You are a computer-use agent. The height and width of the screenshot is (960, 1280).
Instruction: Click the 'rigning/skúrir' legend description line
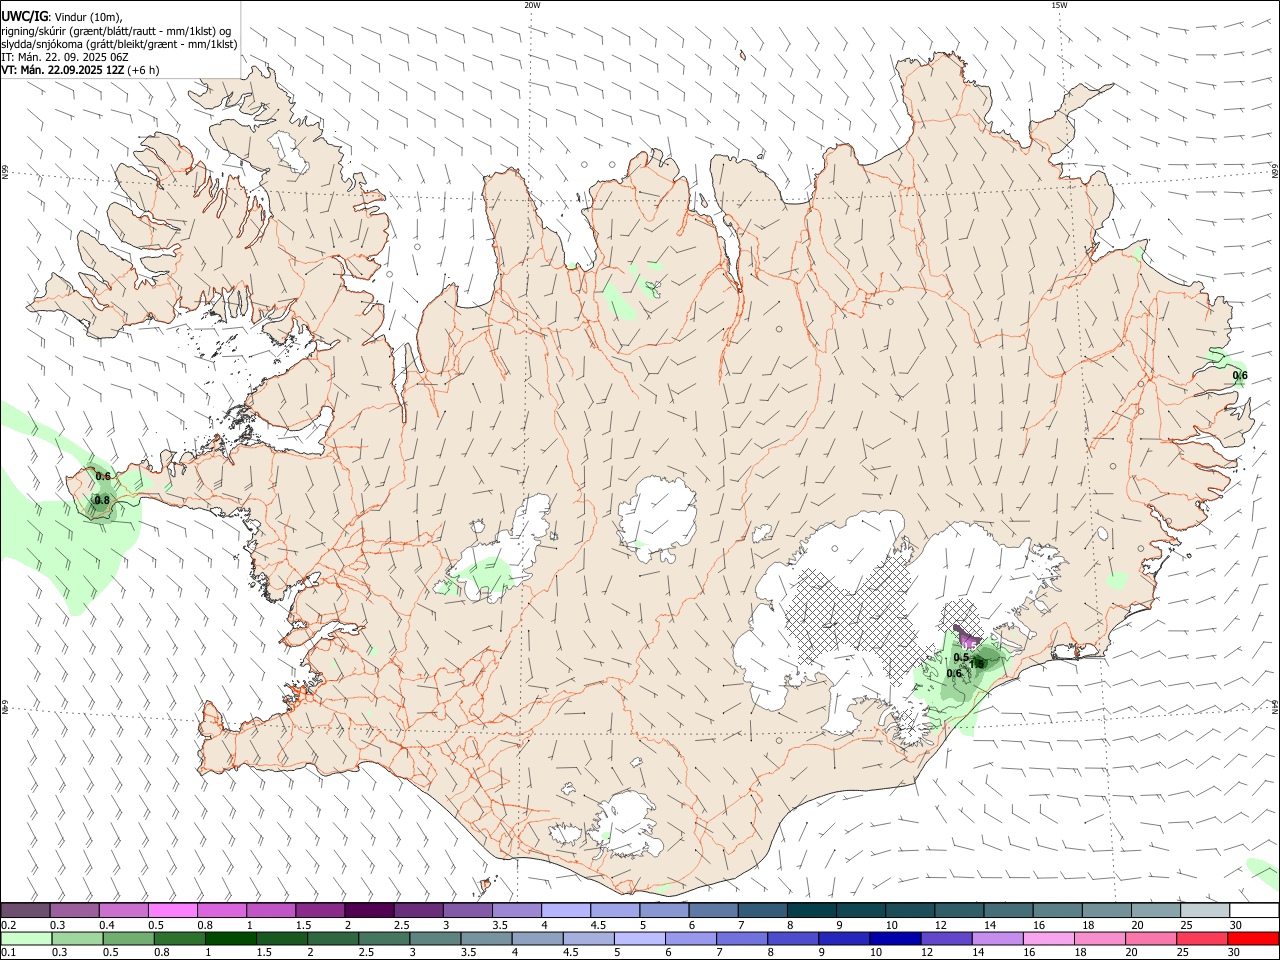tap(116, 30)
